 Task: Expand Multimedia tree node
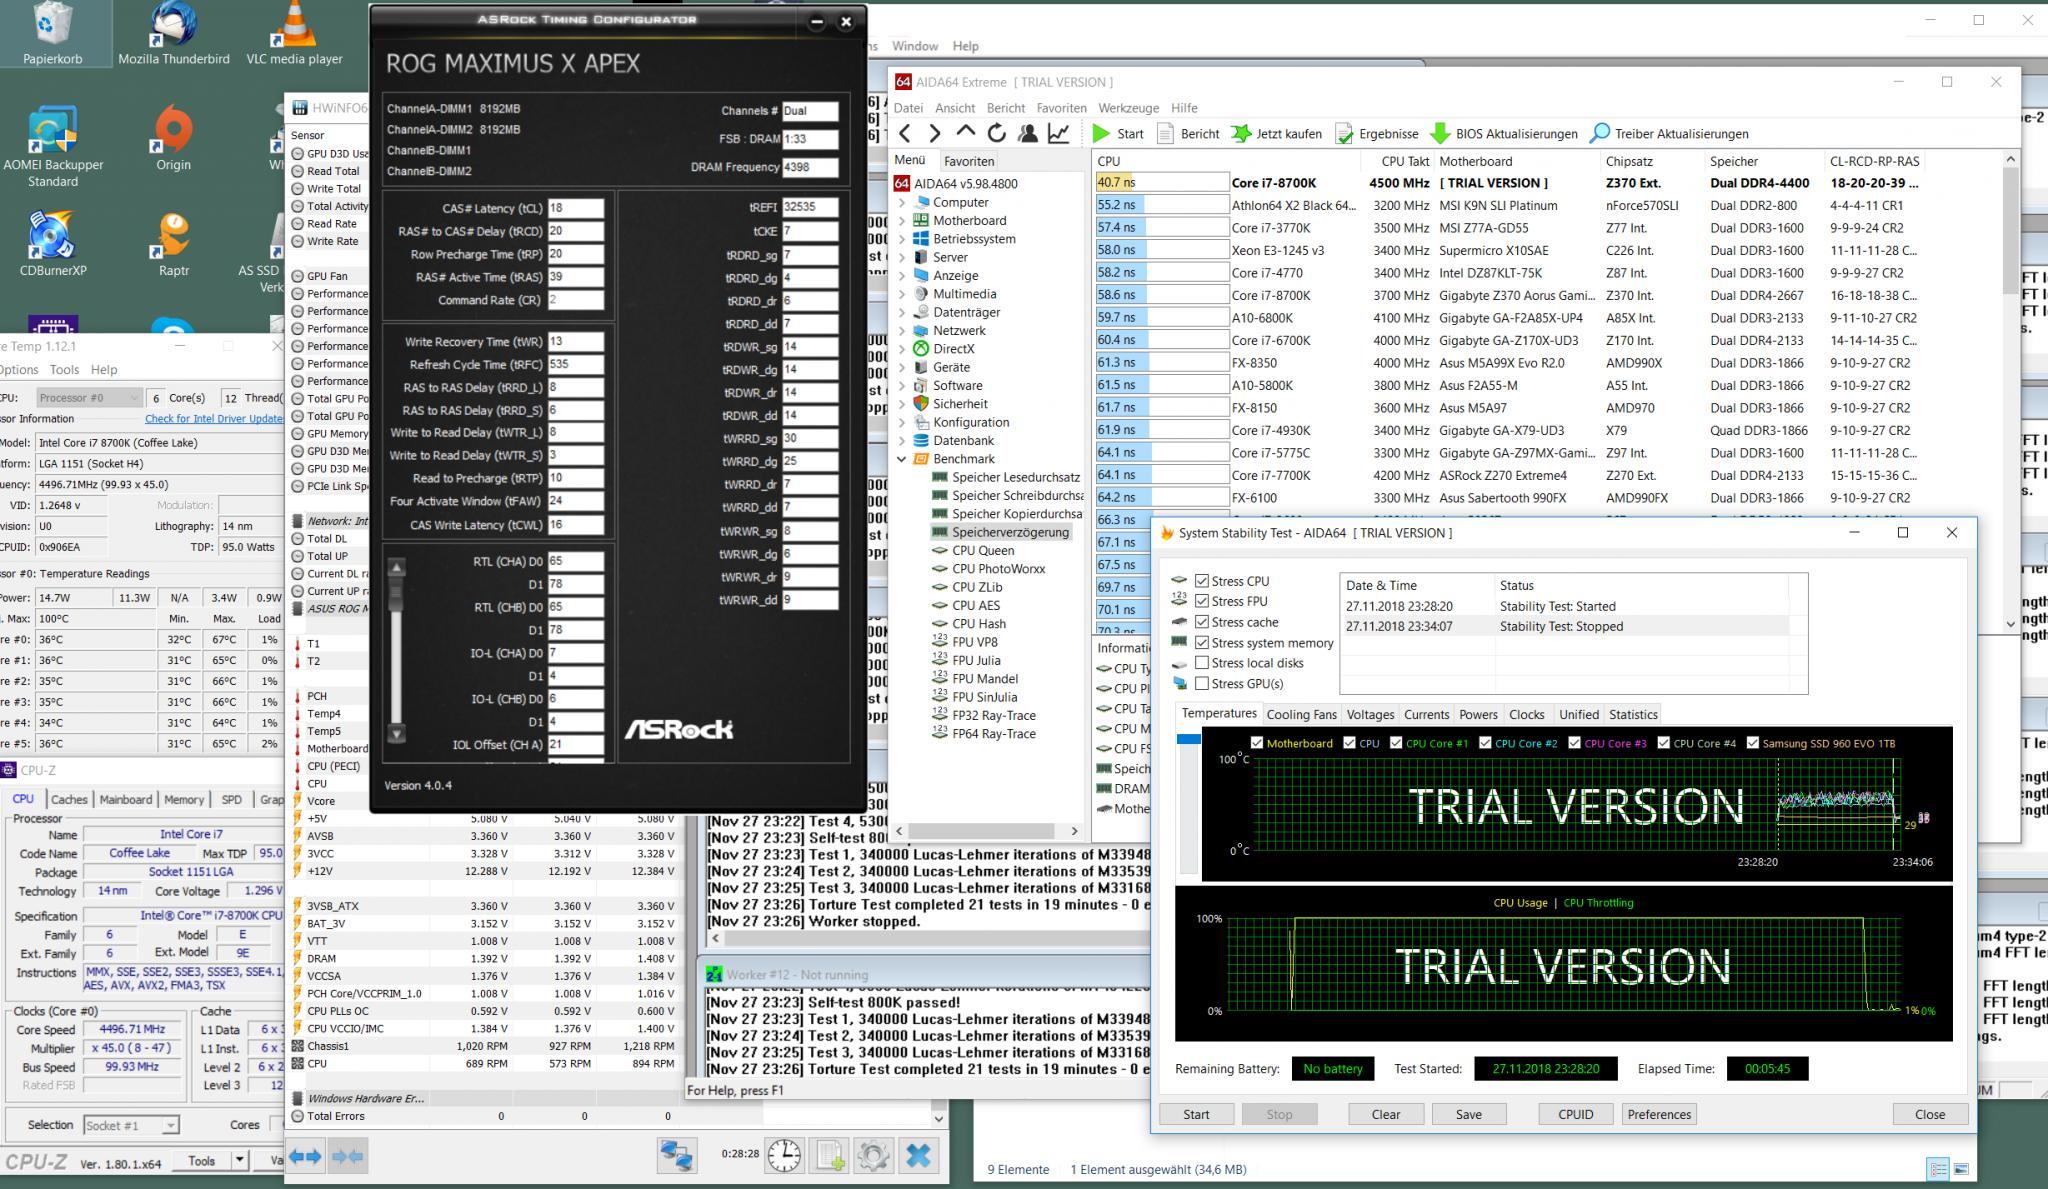coord(902,294)
